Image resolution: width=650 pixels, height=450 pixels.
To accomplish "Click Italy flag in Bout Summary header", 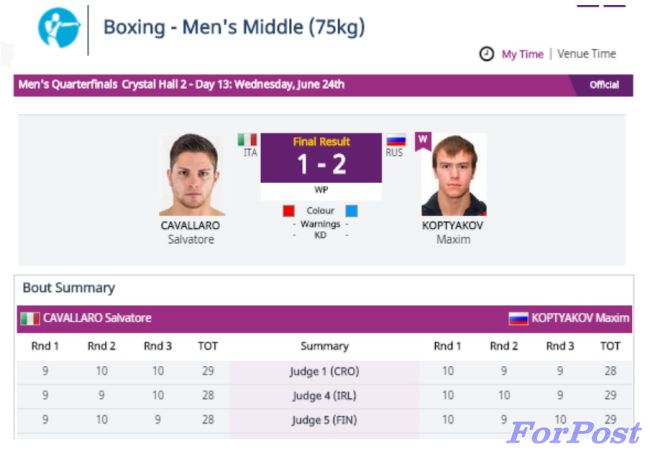I will pyautogui.click(x=30, y=318).
